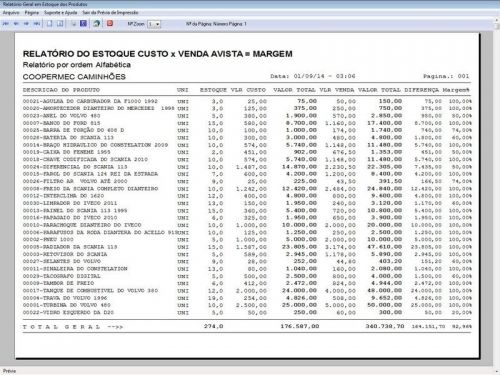Click total stock quantity 274,0
500x375 pixels.
tap(214, 326)
